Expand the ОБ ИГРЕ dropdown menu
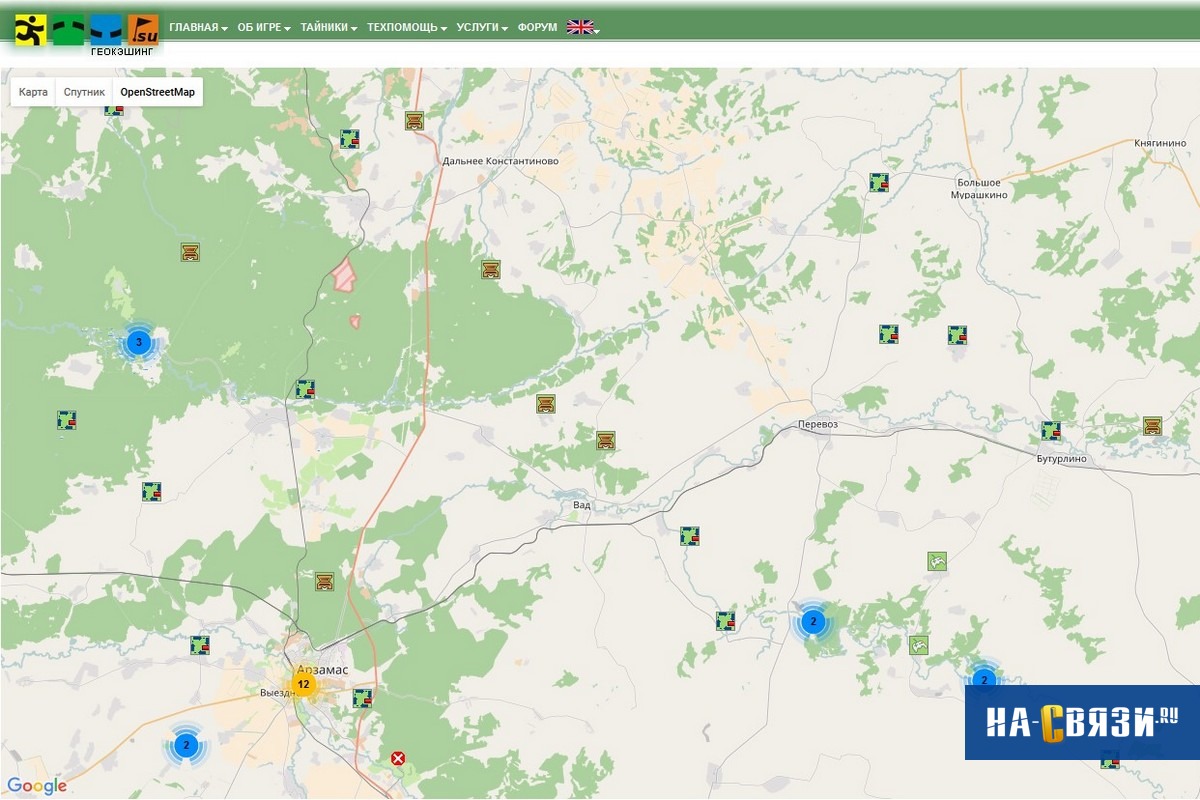The image size is (1200, 800). pos(263,28)
